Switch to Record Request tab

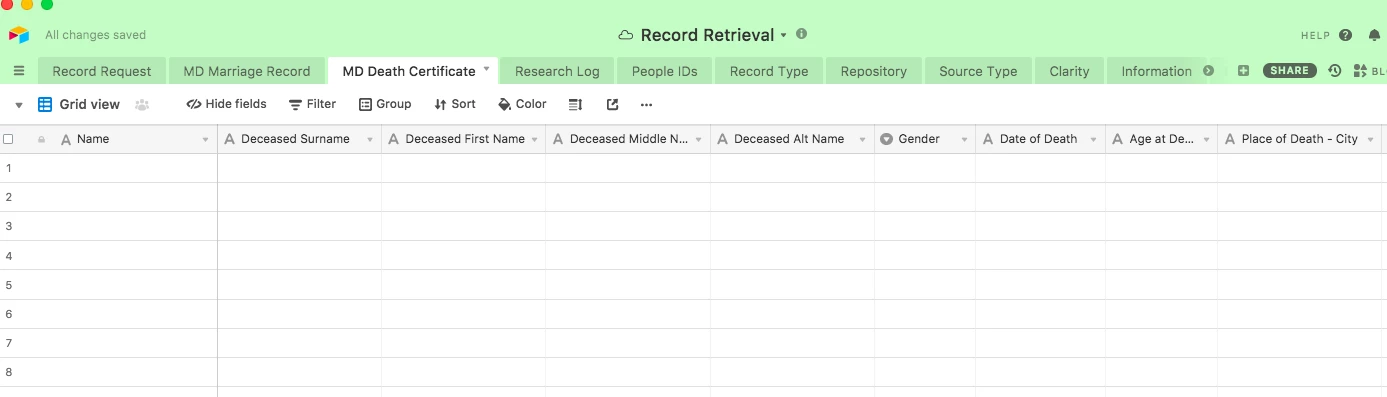pos(102,71)
